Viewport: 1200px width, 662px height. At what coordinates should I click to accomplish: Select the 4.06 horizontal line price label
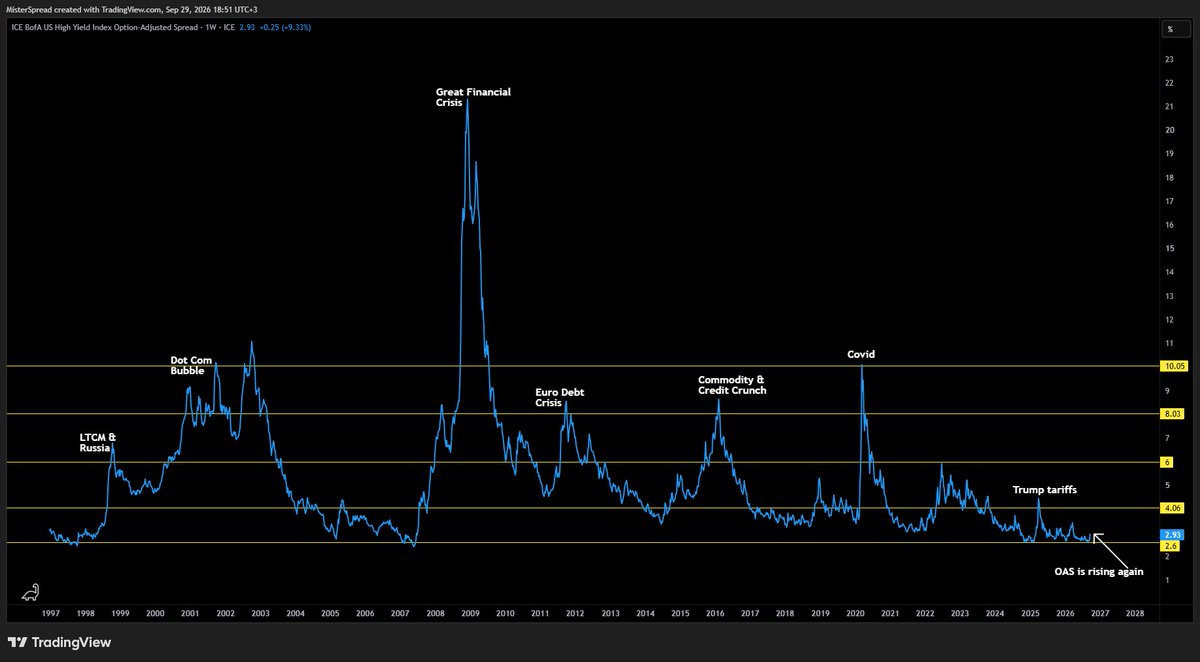1172,508
